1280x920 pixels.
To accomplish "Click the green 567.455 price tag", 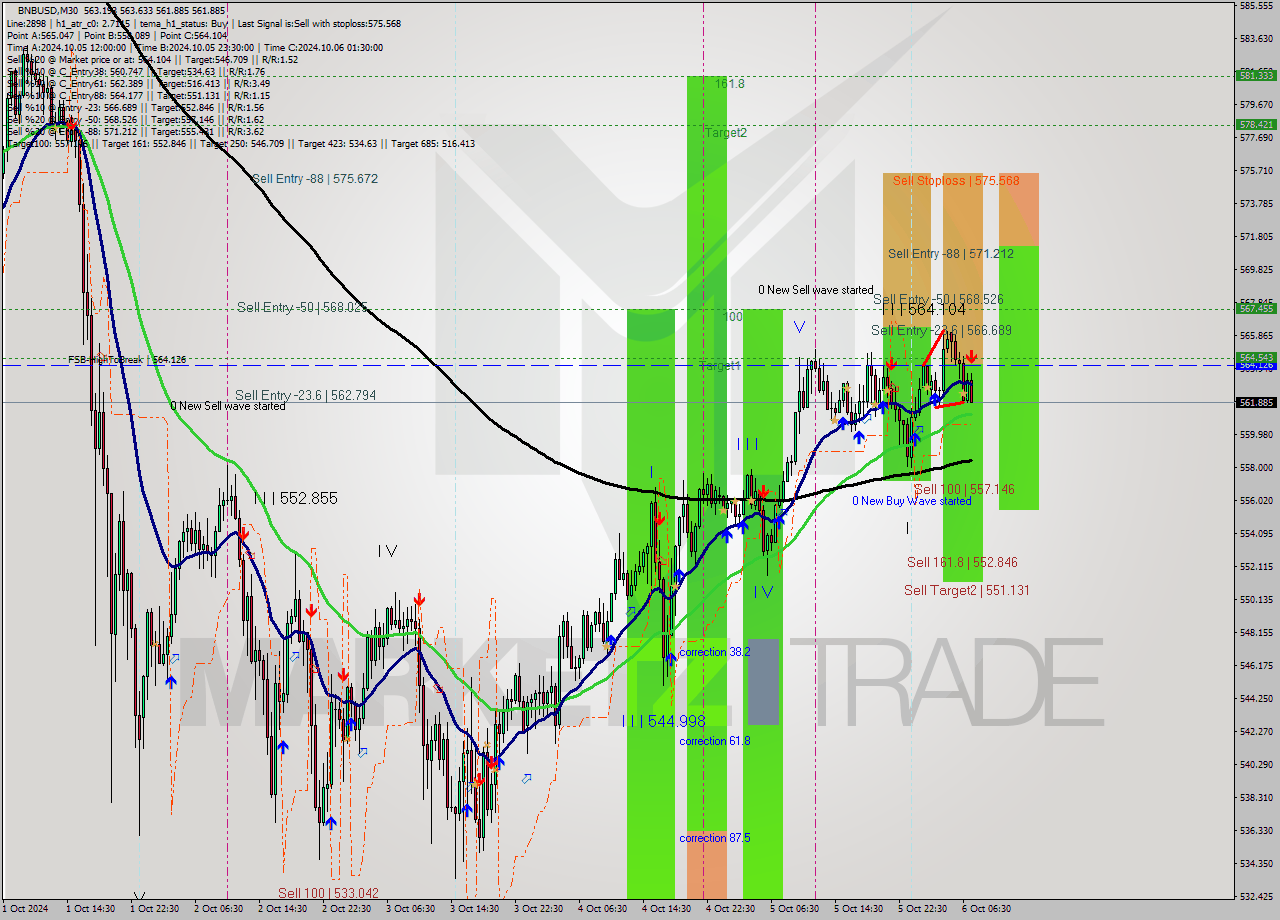I will 1256,308.
